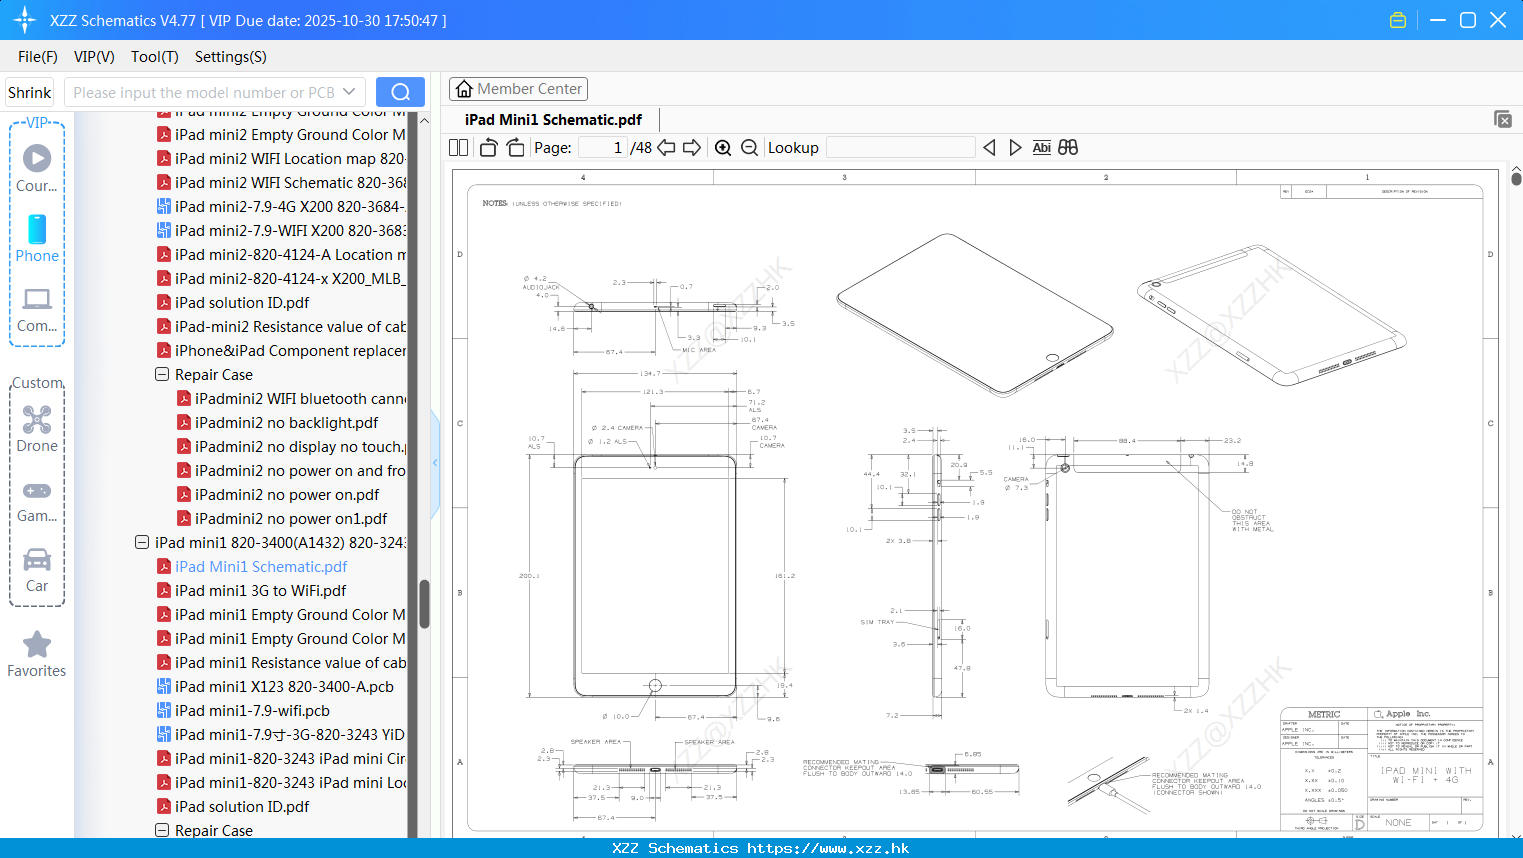This screenshot has height=858, width=1523.
Task: Find next lookup result triangle
Action: pyautogui.click(x=1015, y=148)
